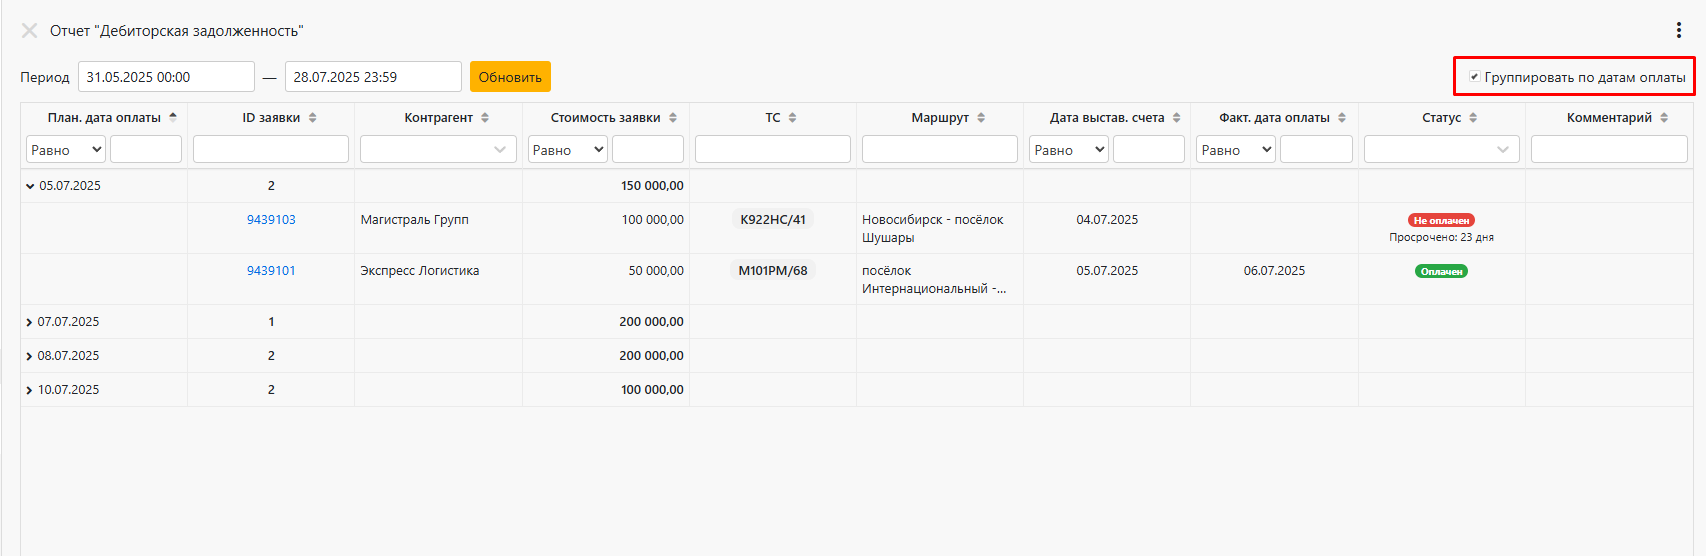Expand the 10.07.2025 date group
This screenshot has height=556, width=1706.
click(x=29, y=390)
